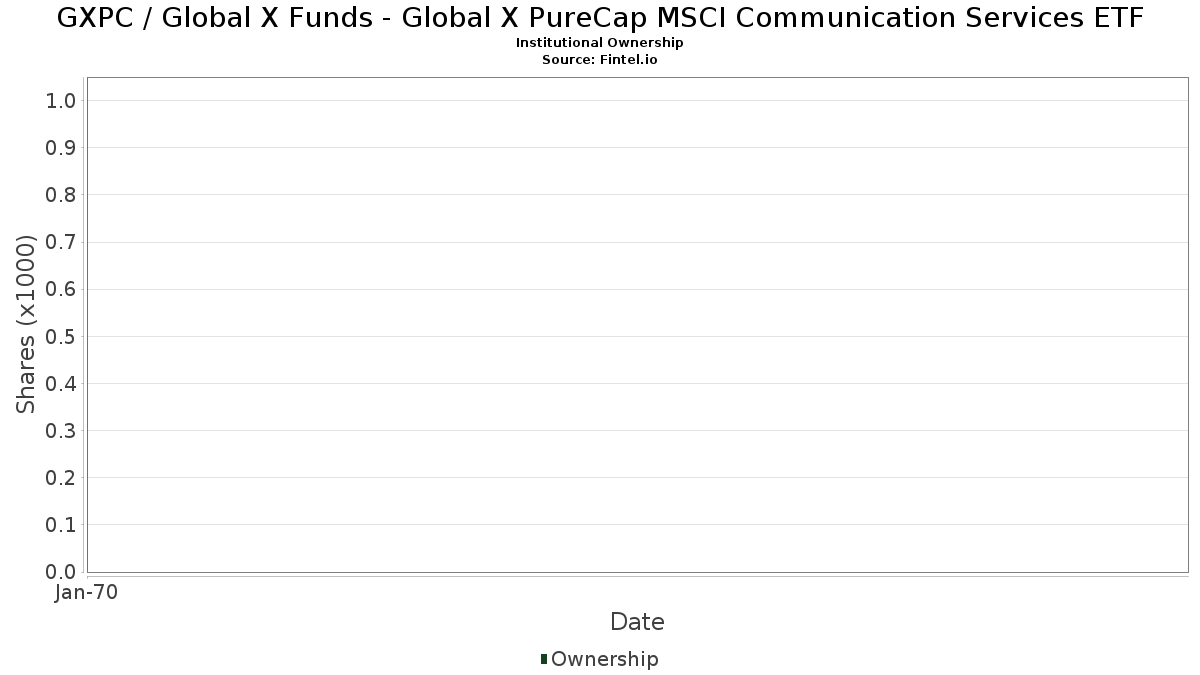Click the center of the empty plot area
Image resolution: width=1200 pixels, height=675 pixels.
coord(637,325)
